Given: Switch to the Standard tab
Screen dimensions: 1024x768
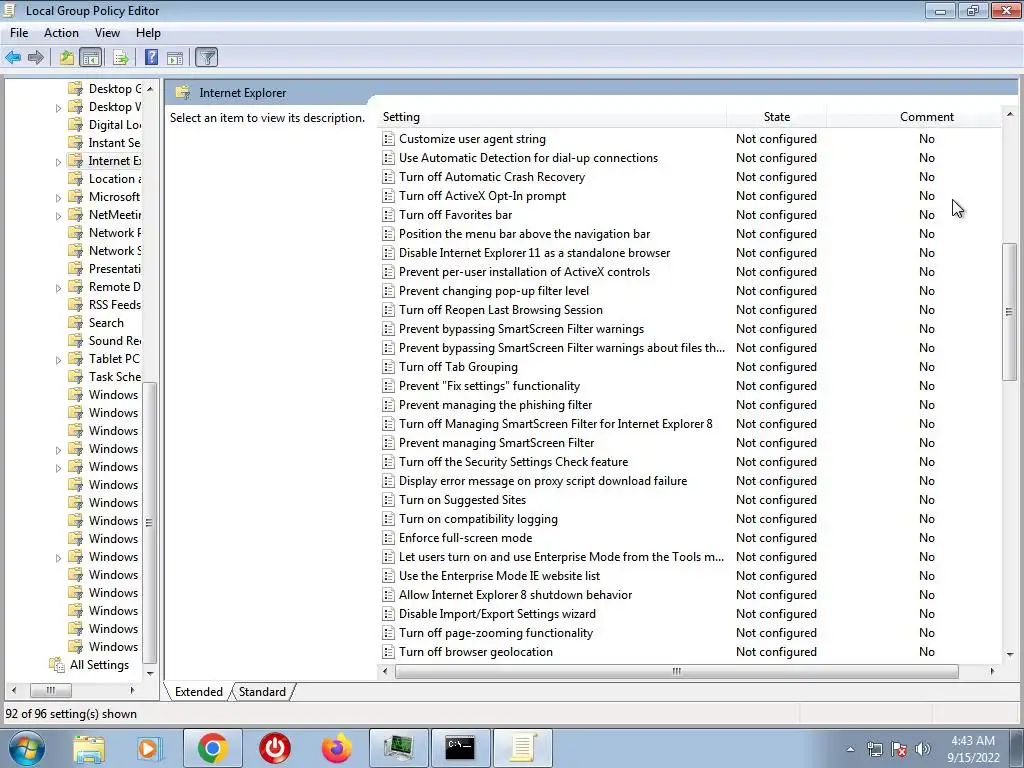Looking at the screenshot, I should click(262, 692).
